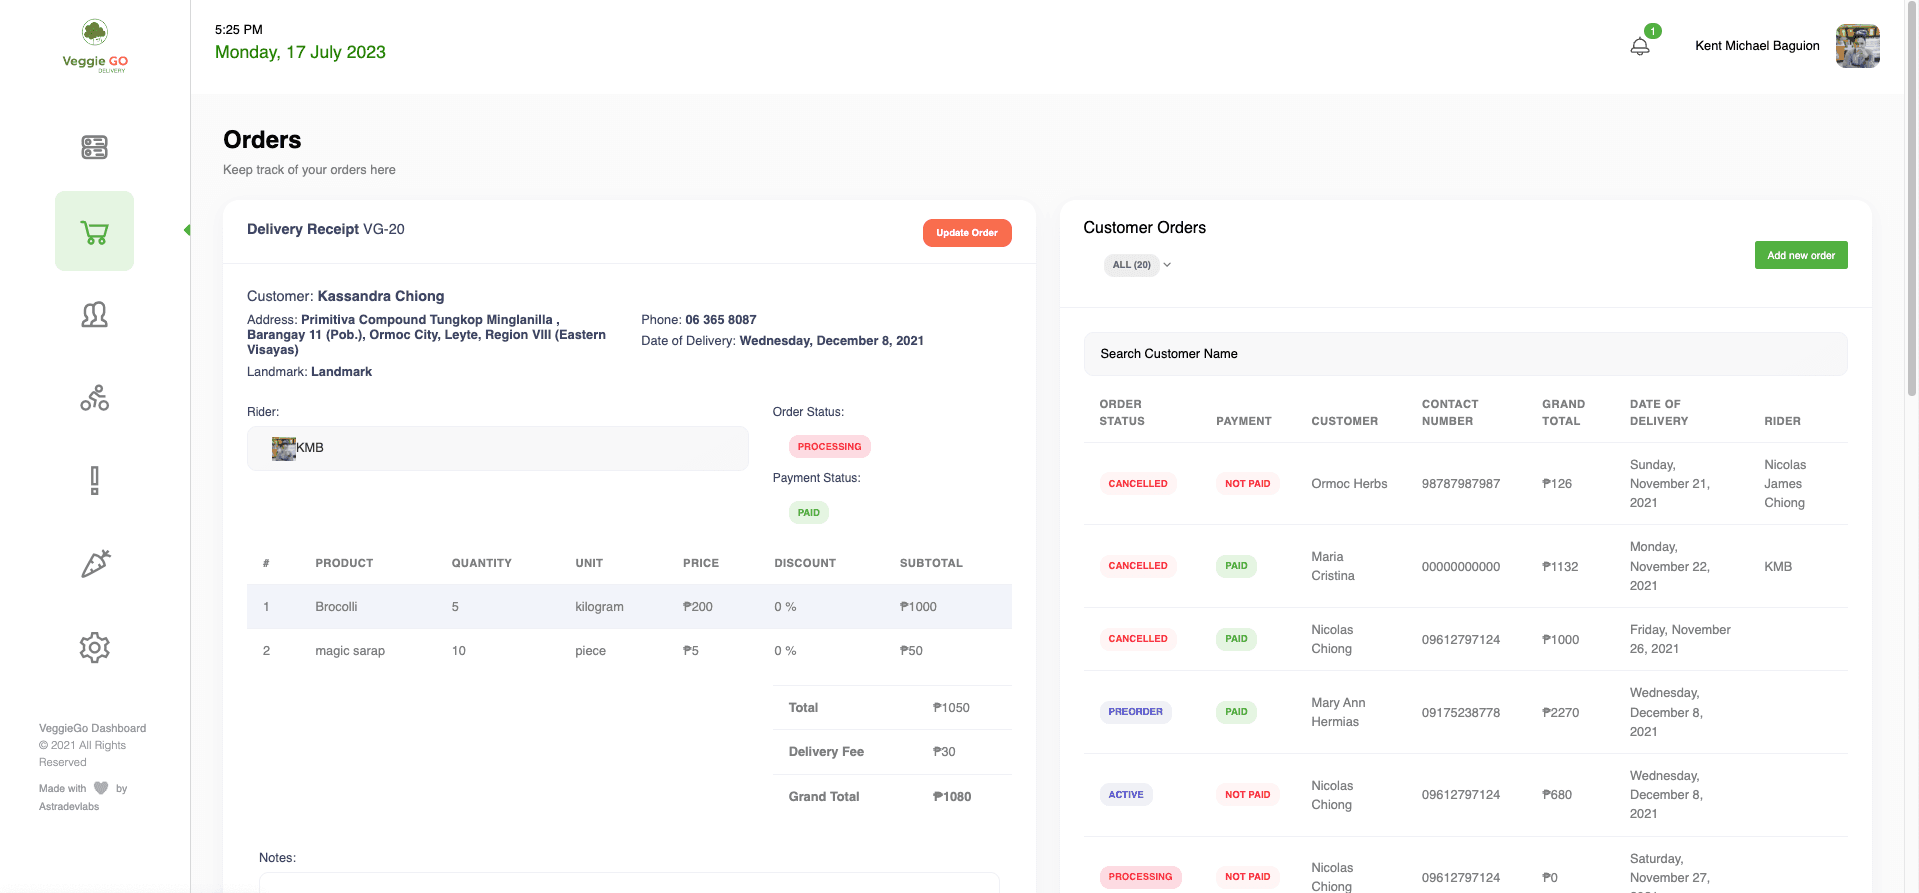
Task: Select Mary Ann Hermias preorder row
Action: click(x=1465, y=712)
